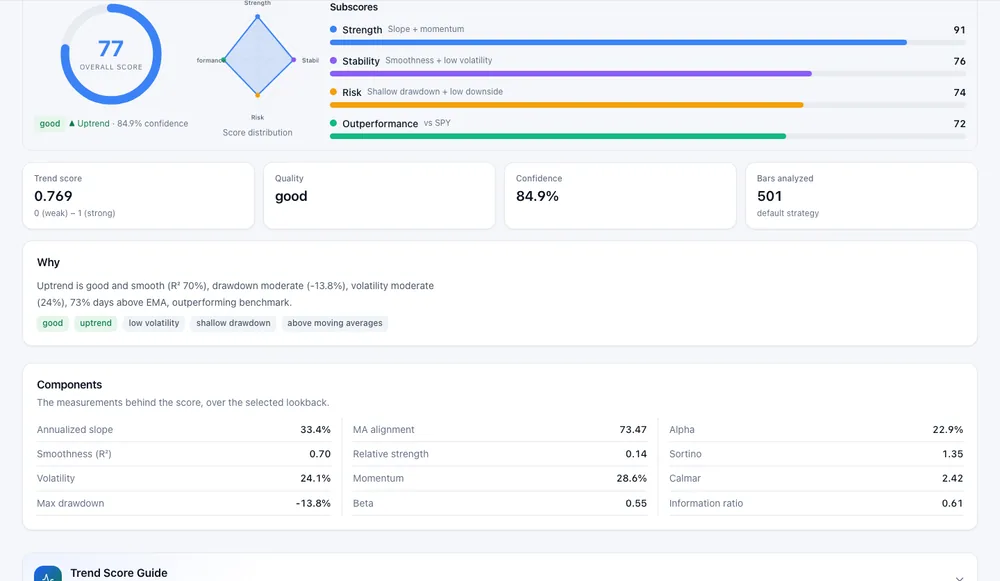Click the Confidence 84.9% card
This screenshot has width=1000, height=581.
coord(621,196)
